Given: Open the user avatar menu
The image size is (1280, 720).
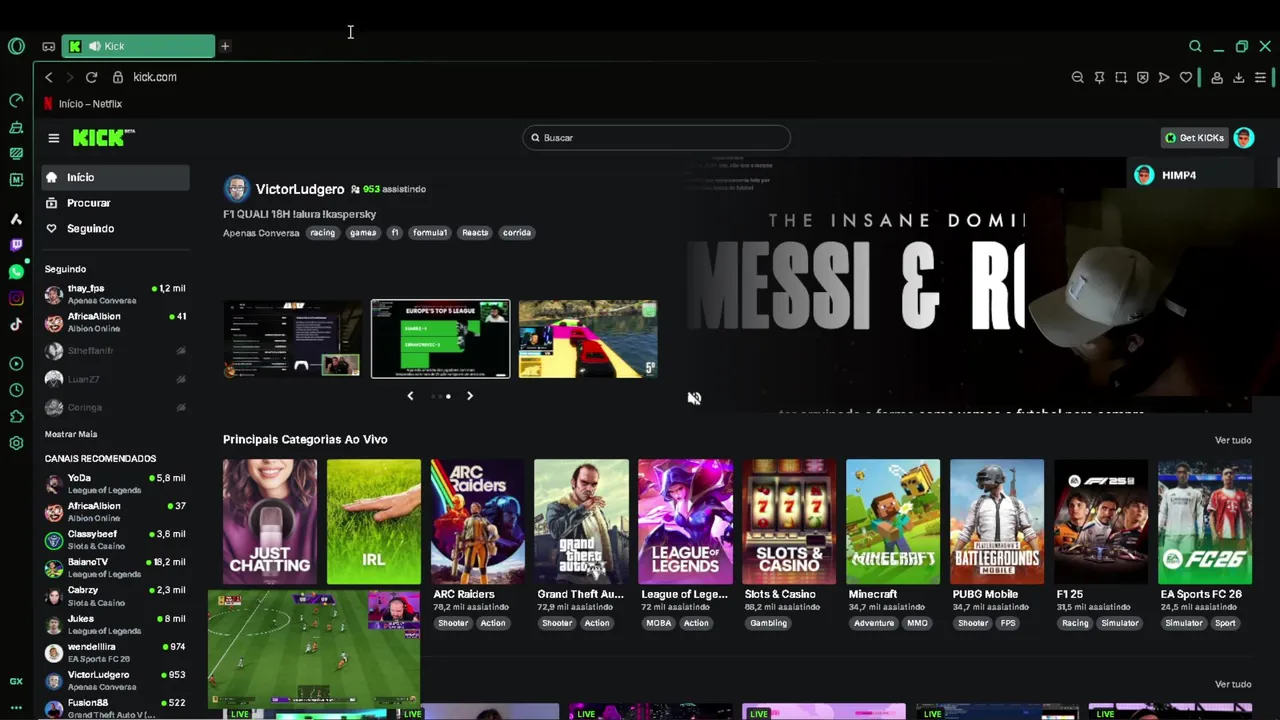Looking at the screenshot, I should (1243, 138).
